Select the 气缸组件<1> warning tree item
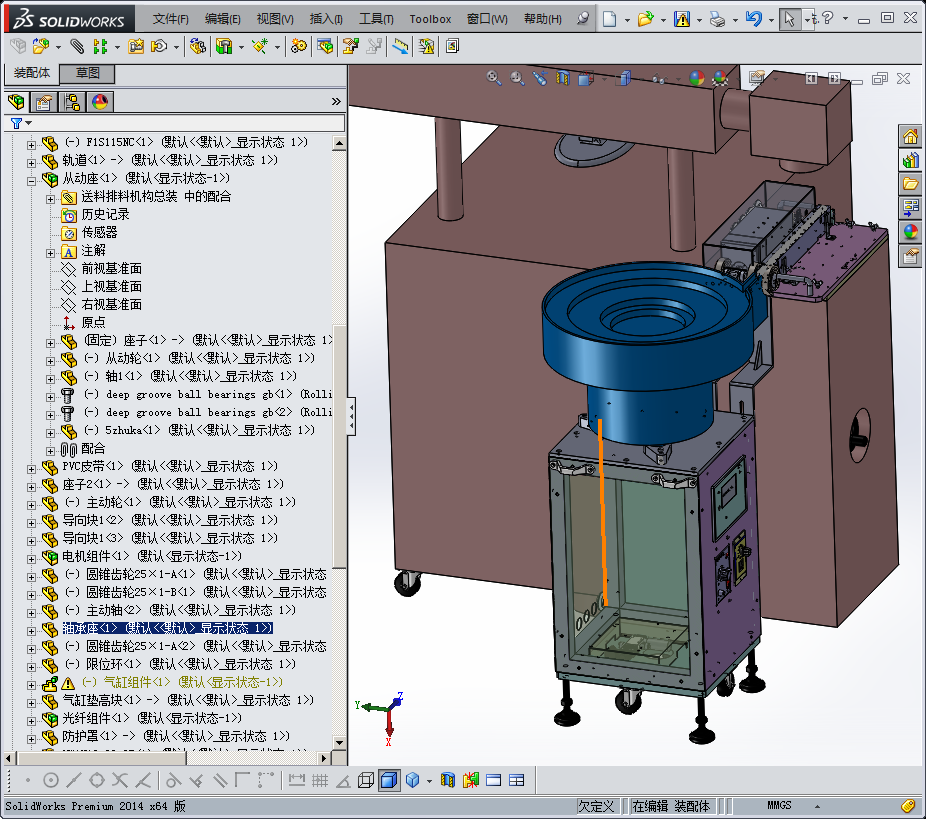926x819 pixels. point(182,683)
